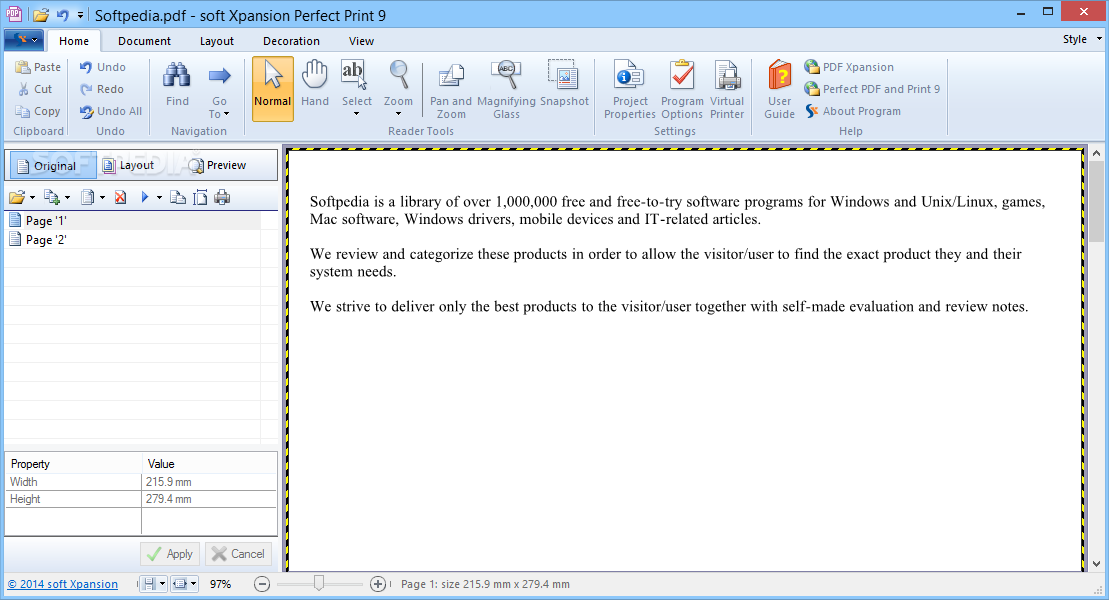Click the Apply button
This screenshot has height=600, width=1109.
coord(170,554)
